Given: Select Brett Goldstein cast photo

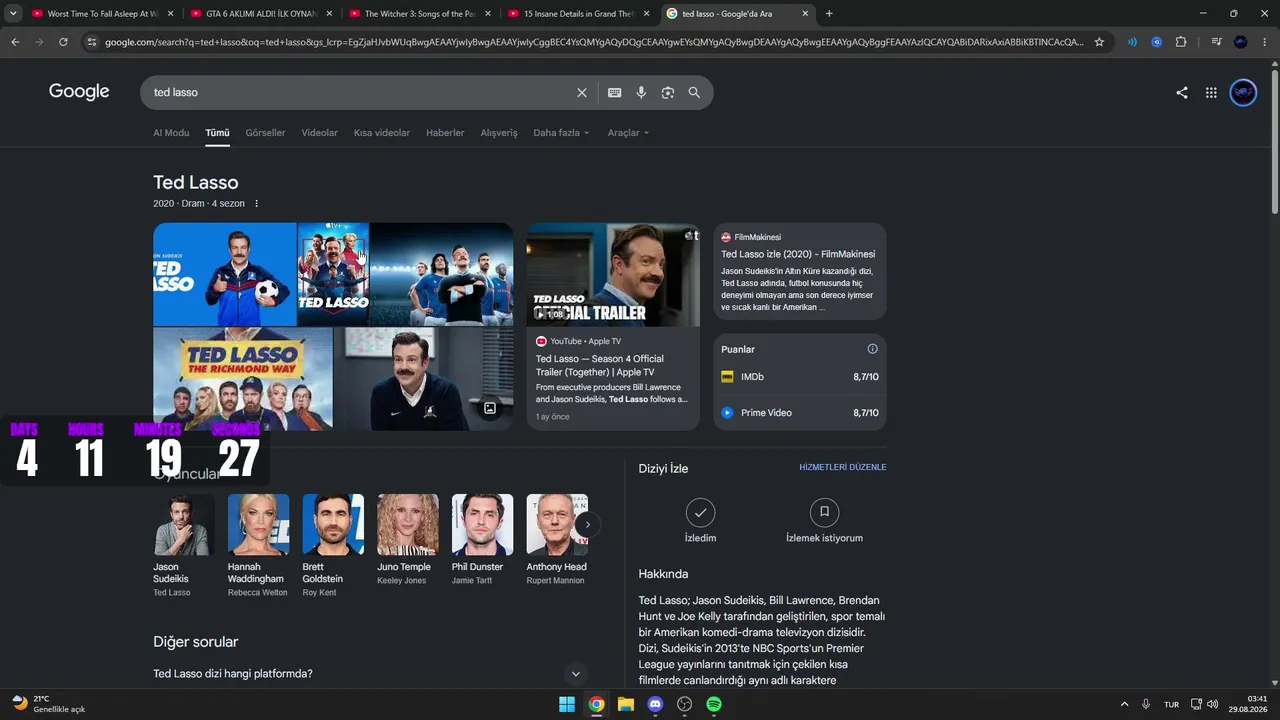Looking at the screenshot, I should 333,524.
